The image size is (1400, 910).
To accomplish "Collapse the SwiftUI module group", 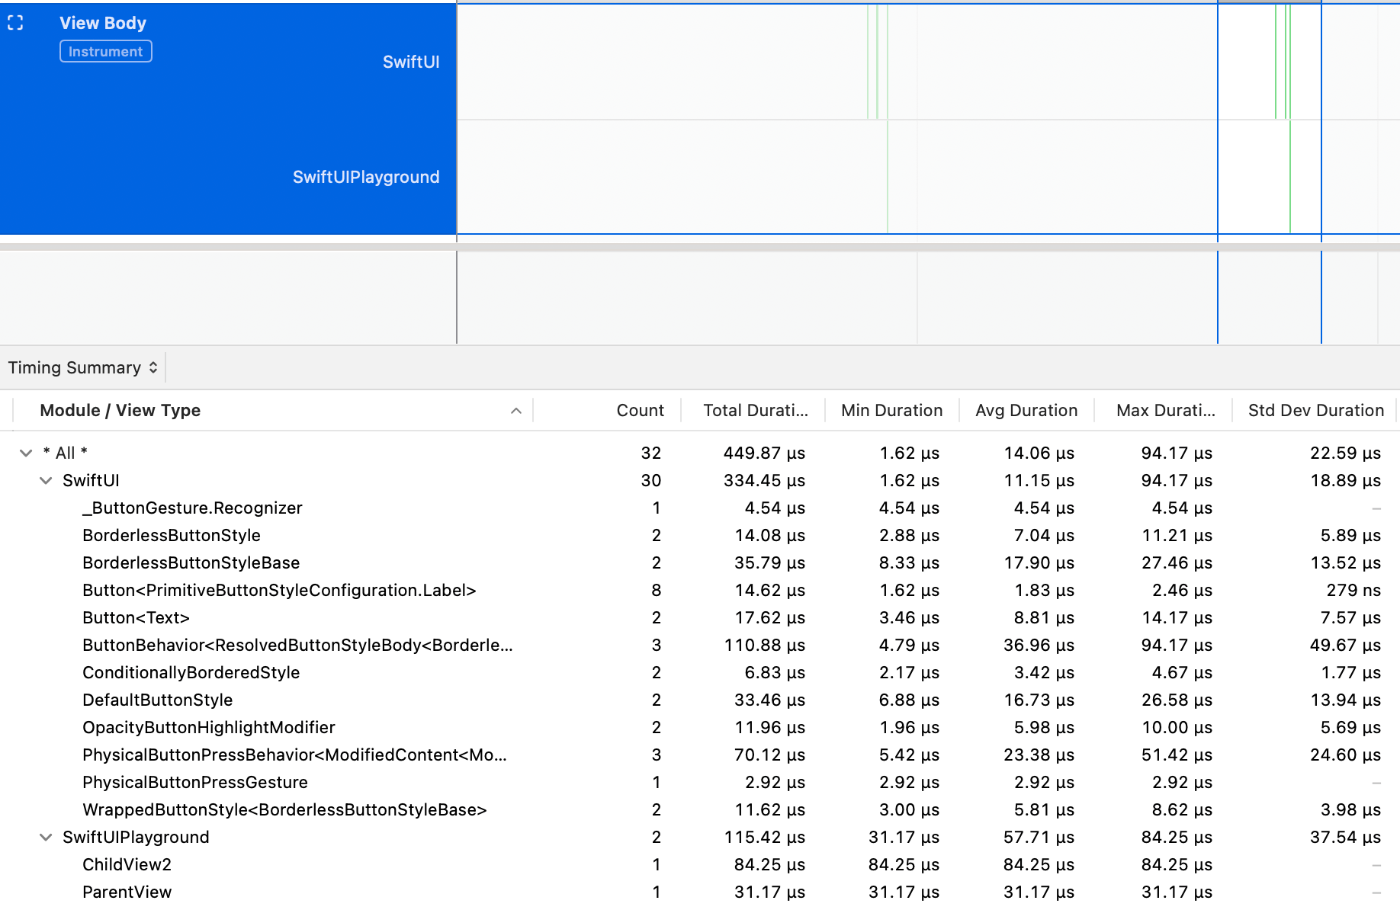I will tap(46, 481).
